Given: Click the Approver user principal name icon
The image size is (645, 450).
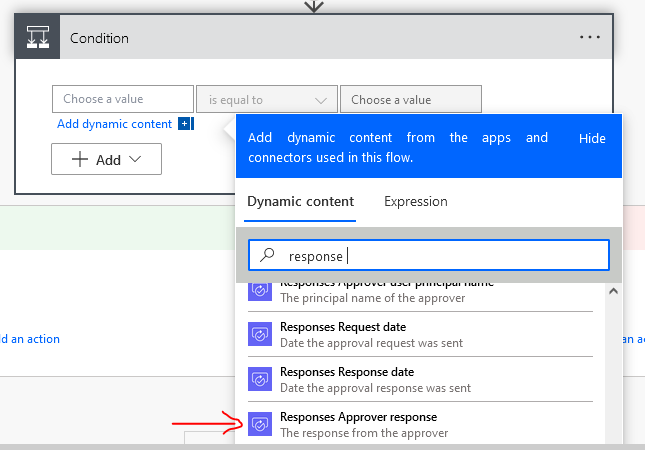Looking at the screenshot, I should (260, 291).
